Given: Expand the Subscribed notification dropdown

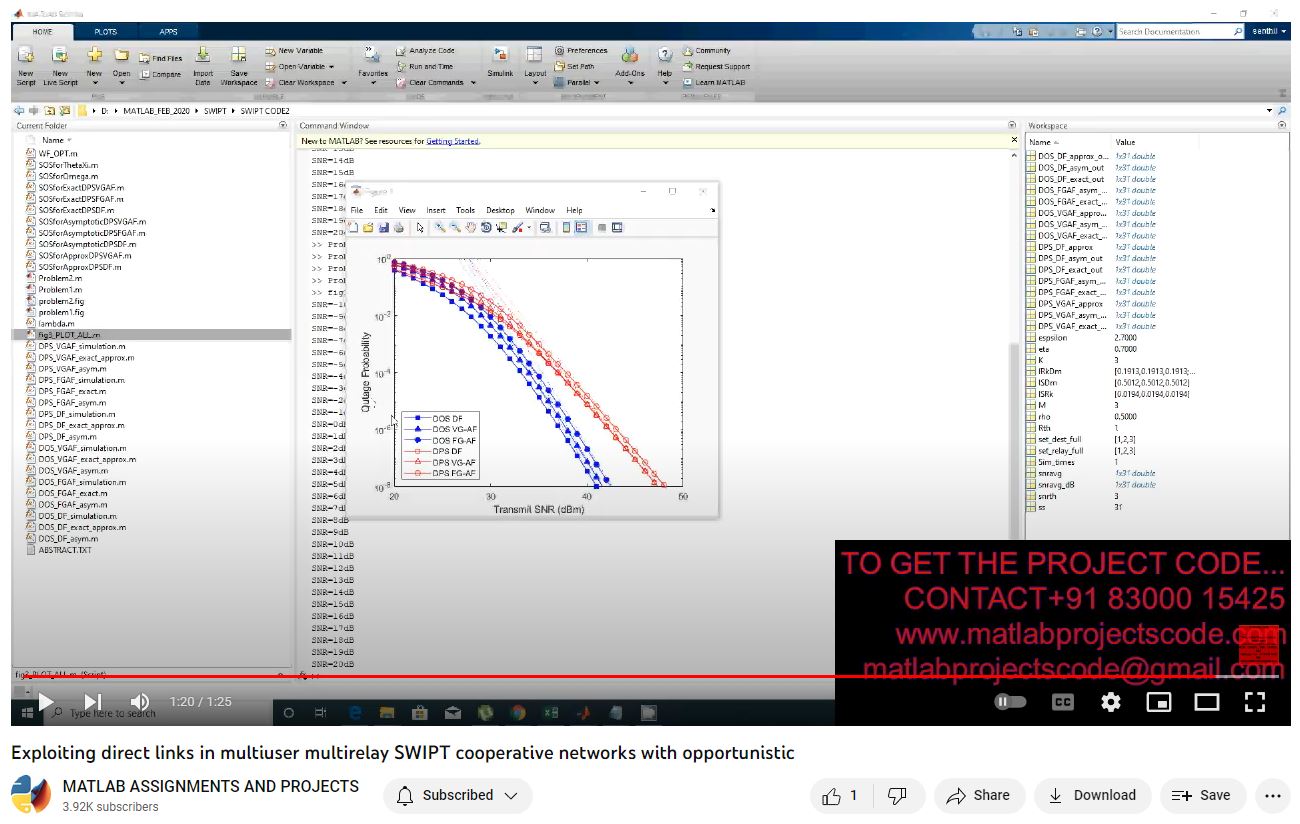Looking at the screenshot, I should click(458, 796).
